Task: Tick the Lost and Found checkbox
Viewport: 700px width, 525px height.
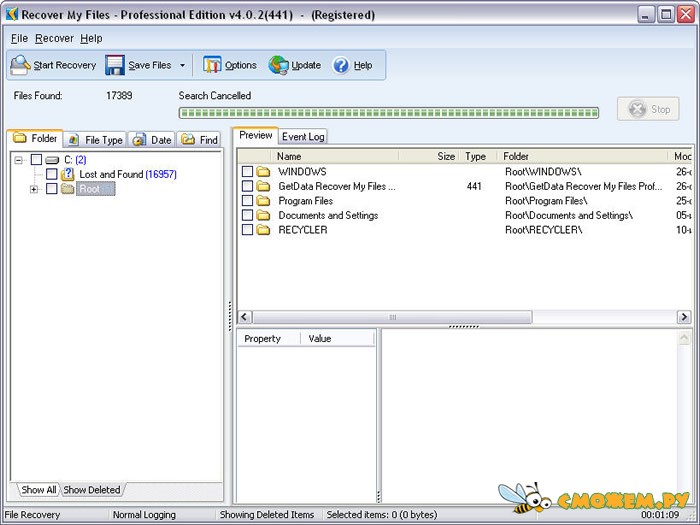Action: (52, 174)
